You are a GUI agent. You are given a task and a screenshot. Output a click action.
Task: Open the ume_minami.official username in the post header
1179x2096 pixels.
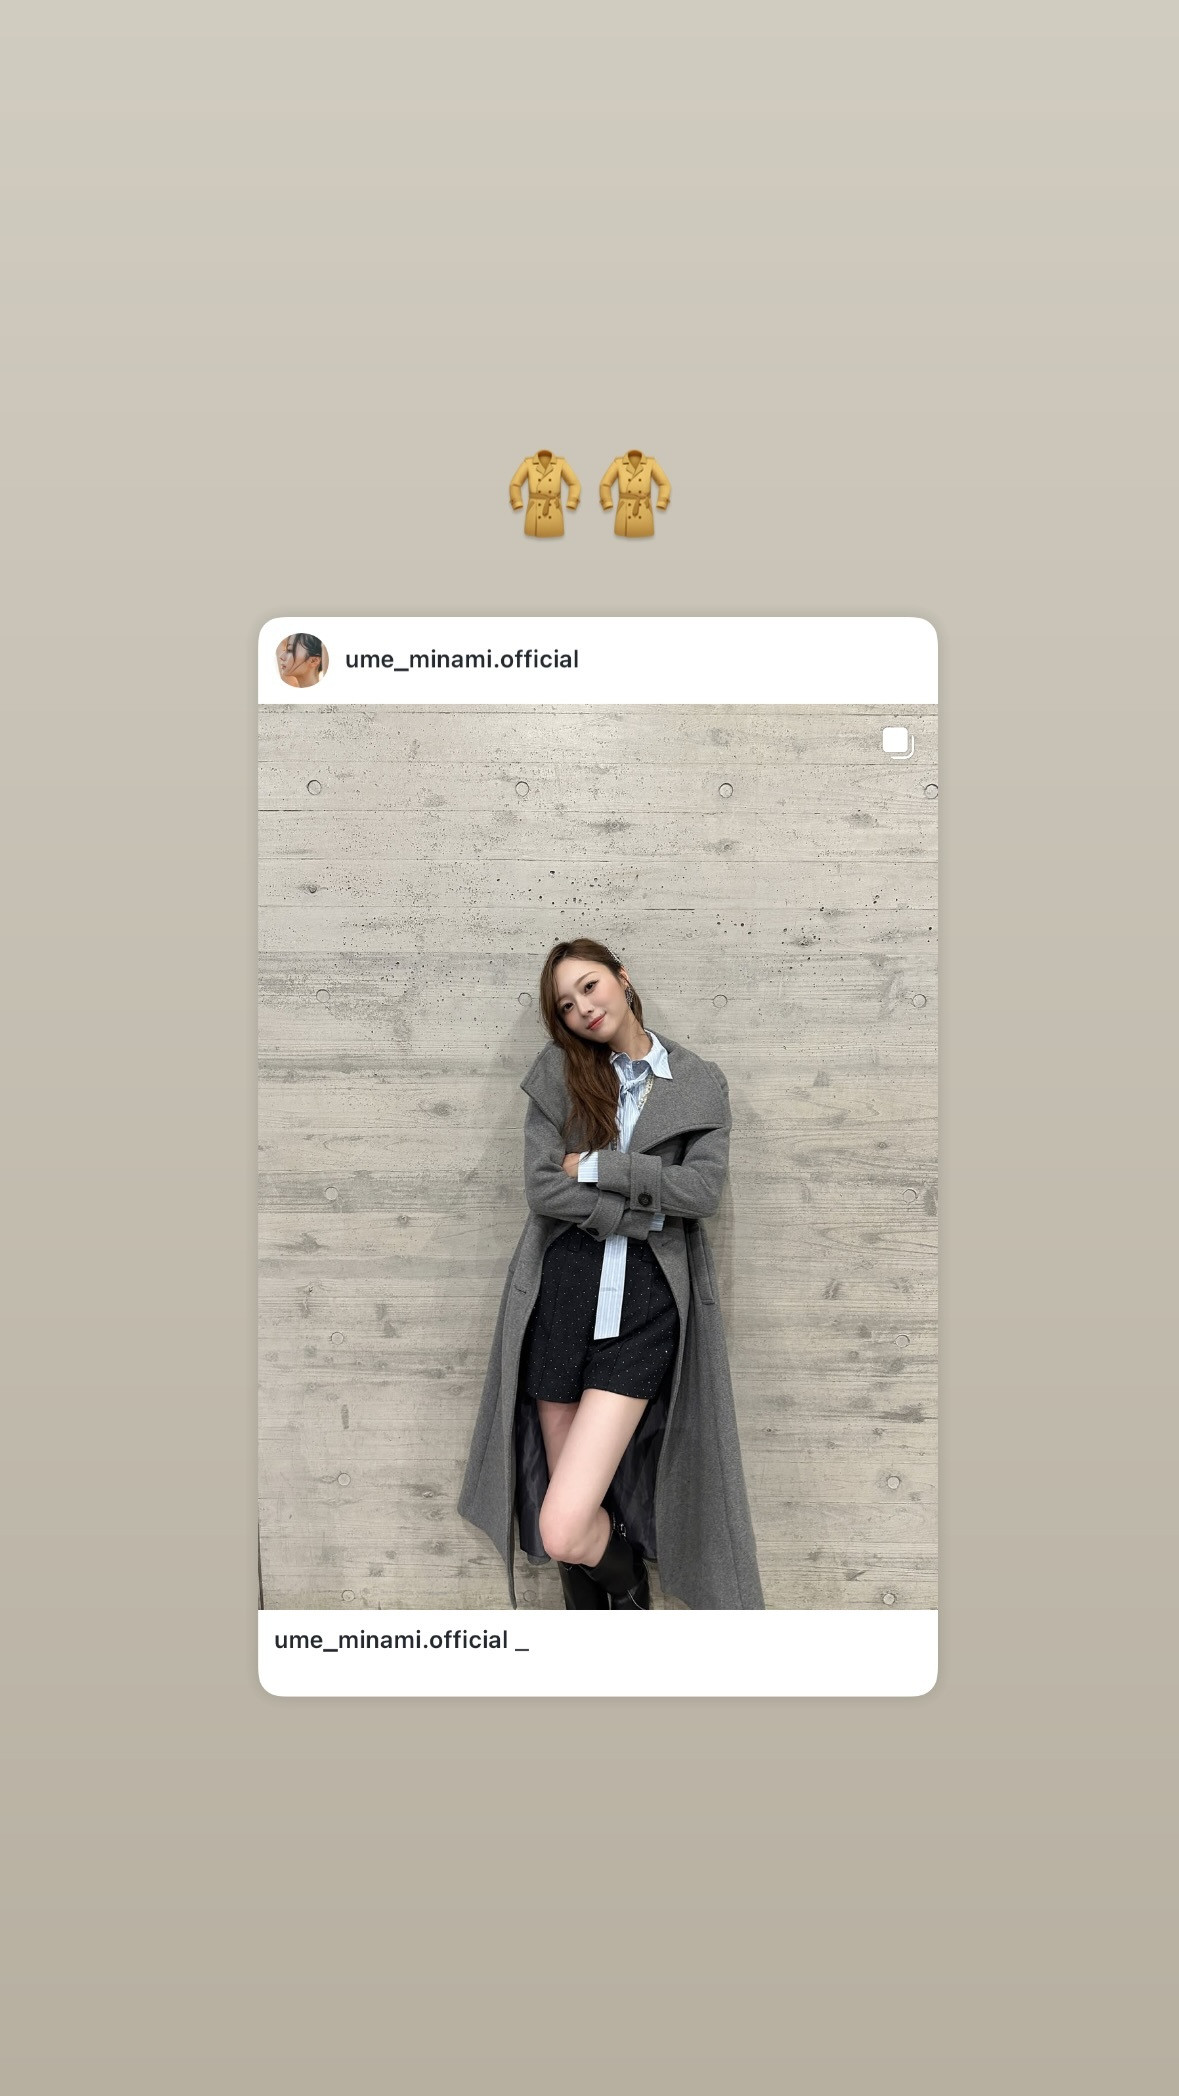click(462, 660)
